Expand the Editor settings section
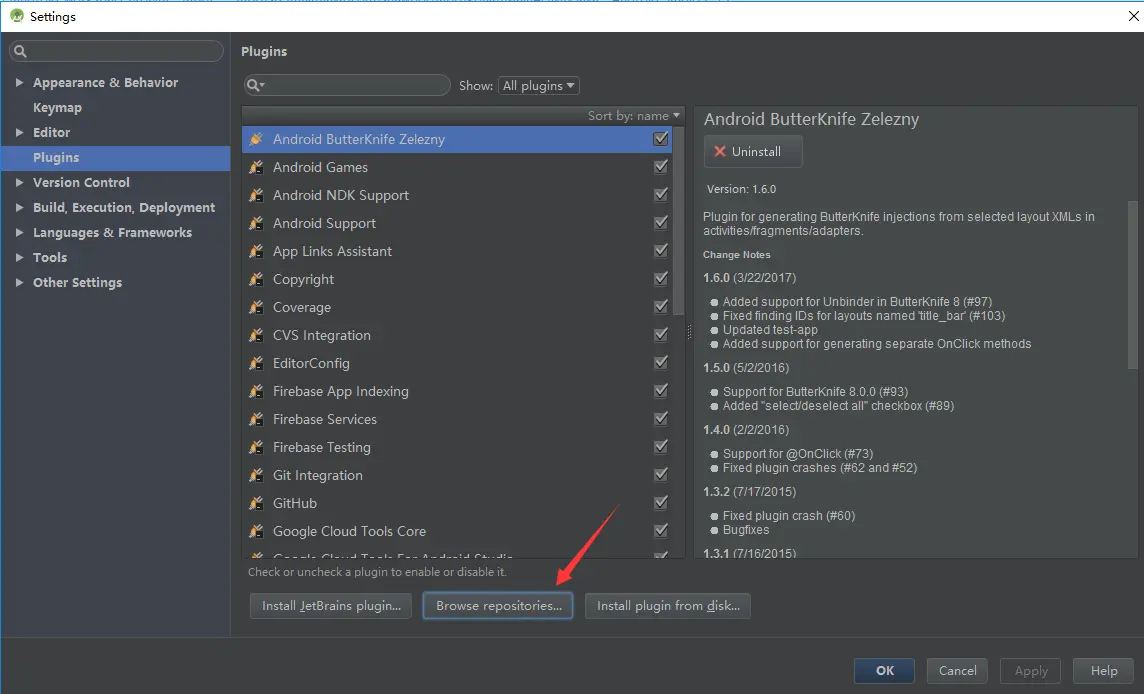 [20, 132]
